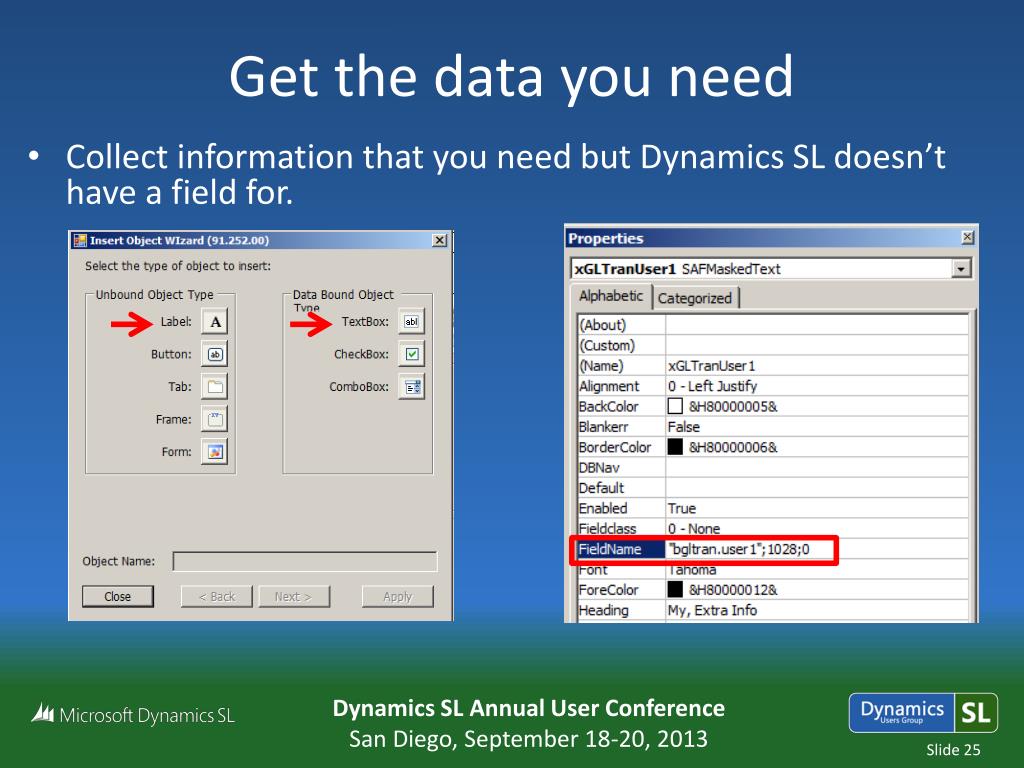Select the Enabled property row
Screen dimensions: 1024x768
pos(773,507)
